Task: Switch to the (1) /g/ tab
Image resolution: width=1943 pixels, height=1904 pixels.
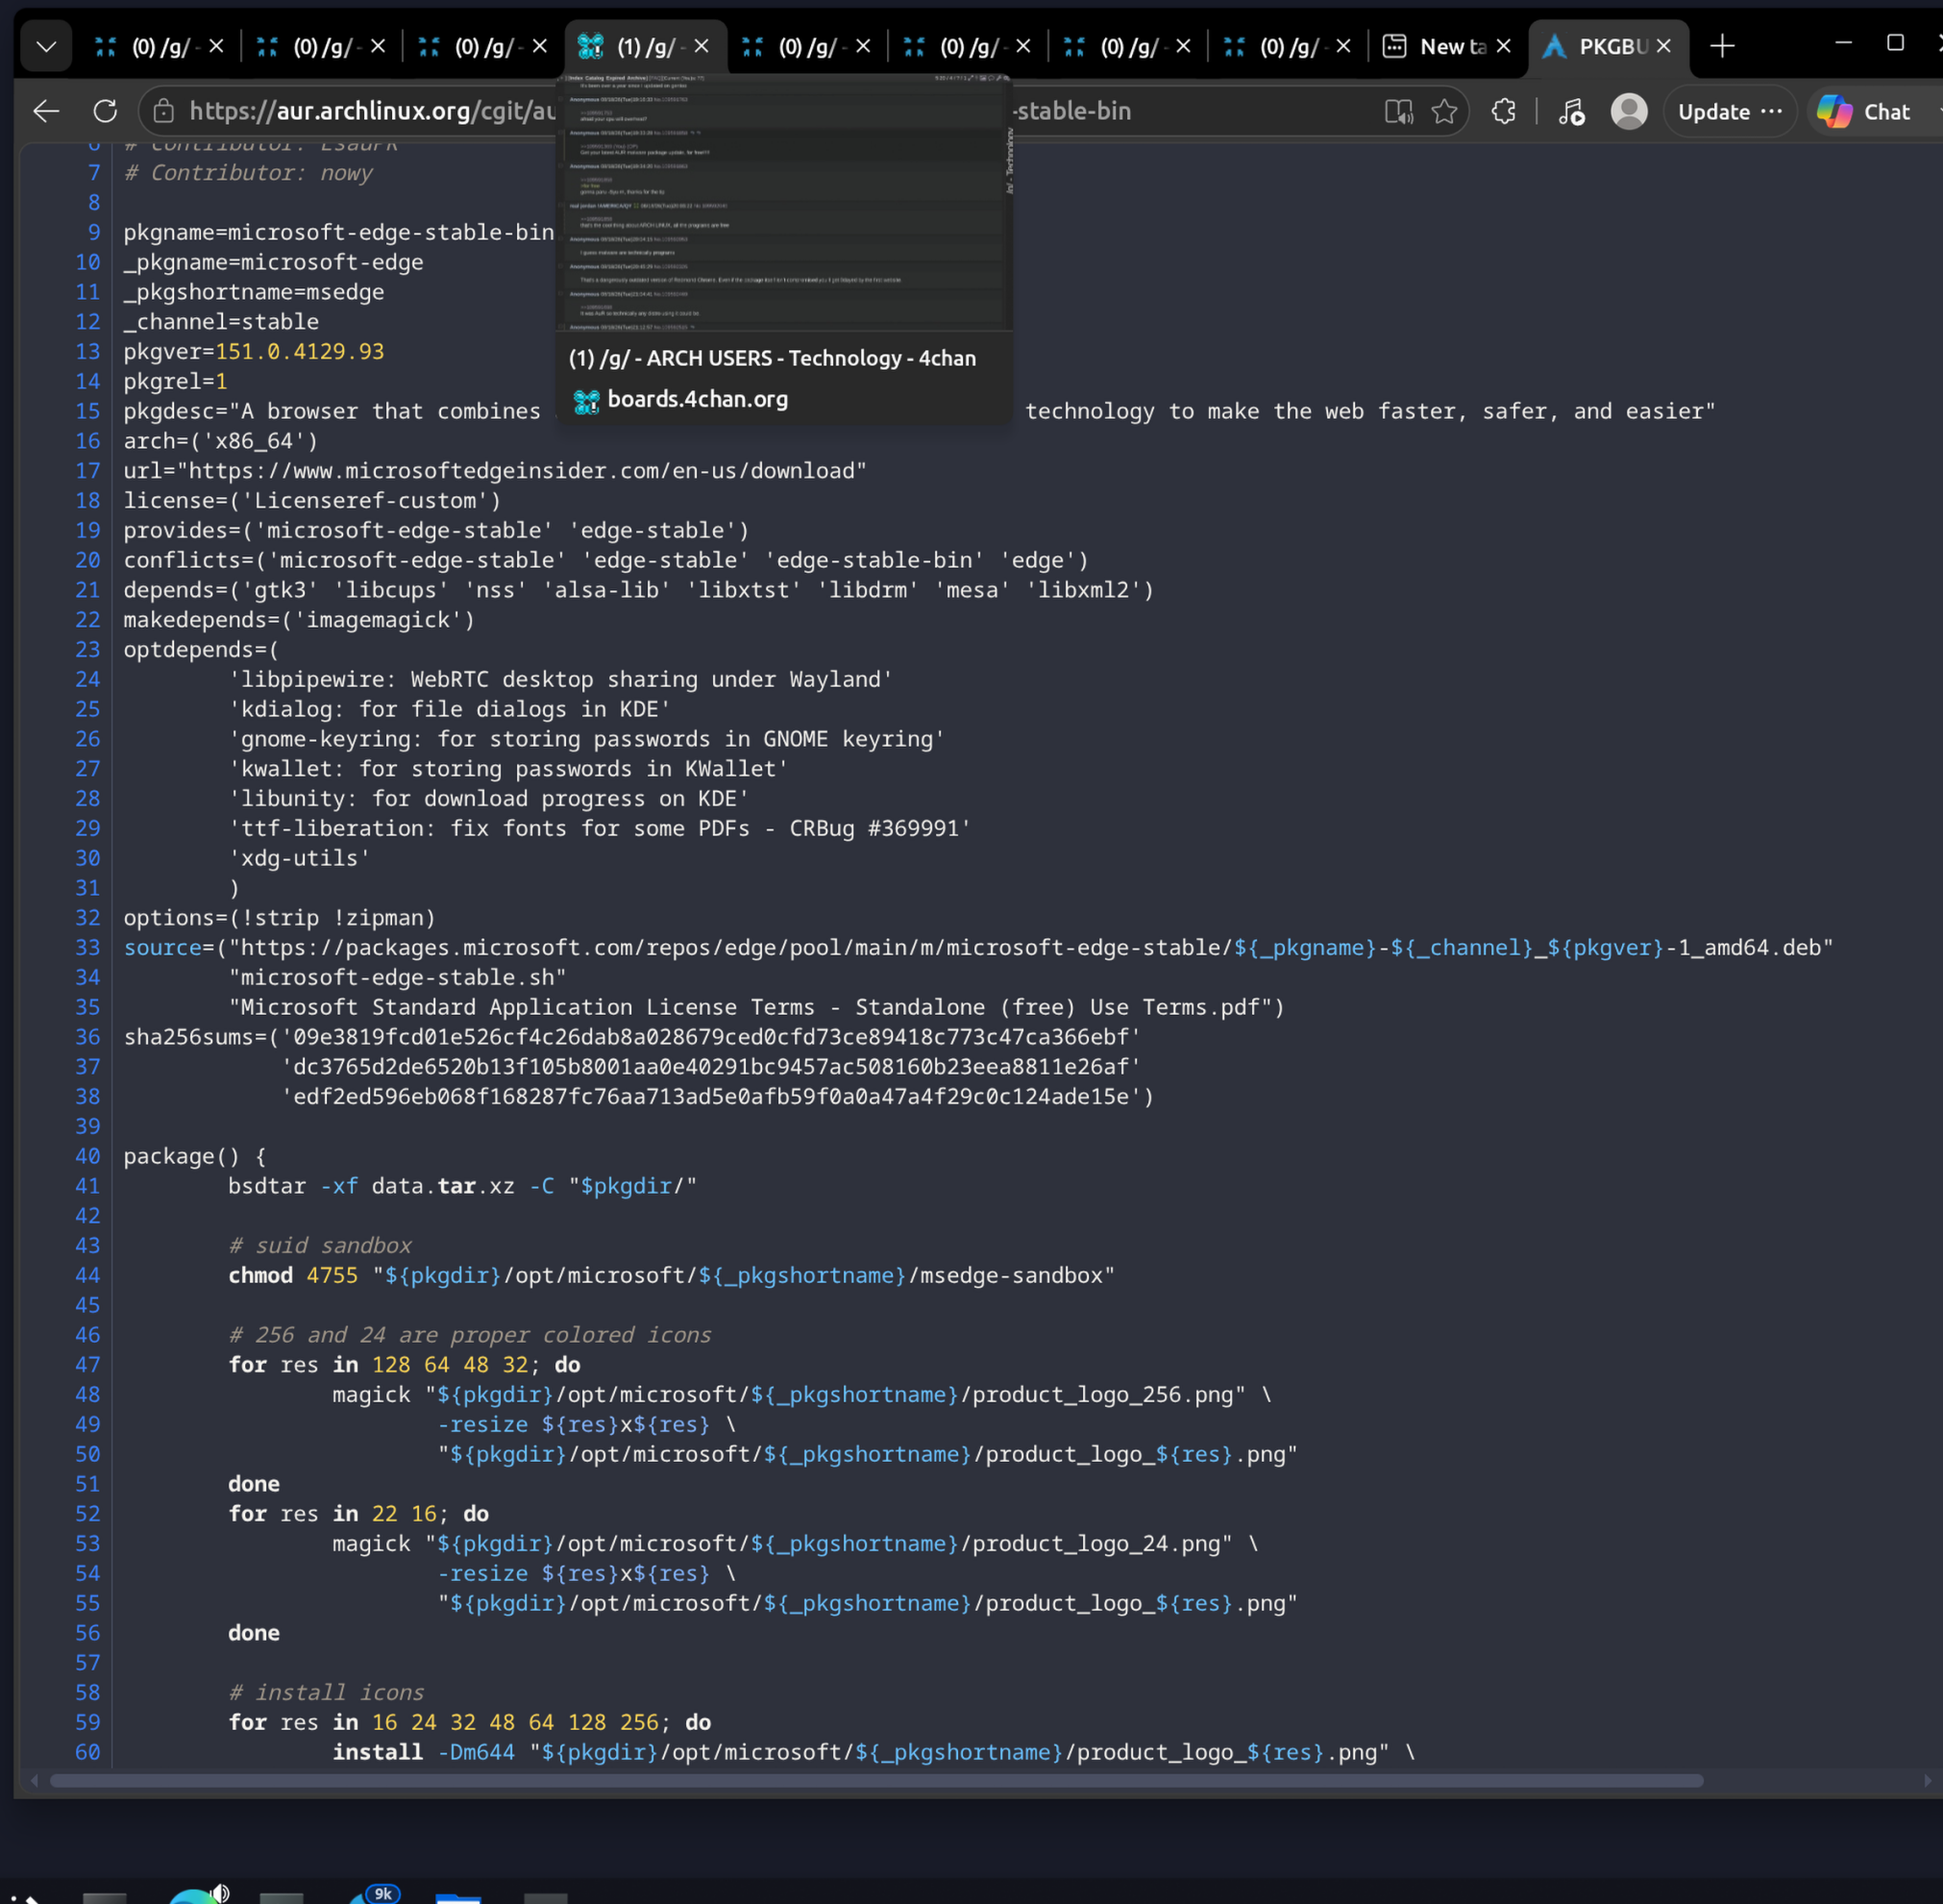Action: pos(645,46)
